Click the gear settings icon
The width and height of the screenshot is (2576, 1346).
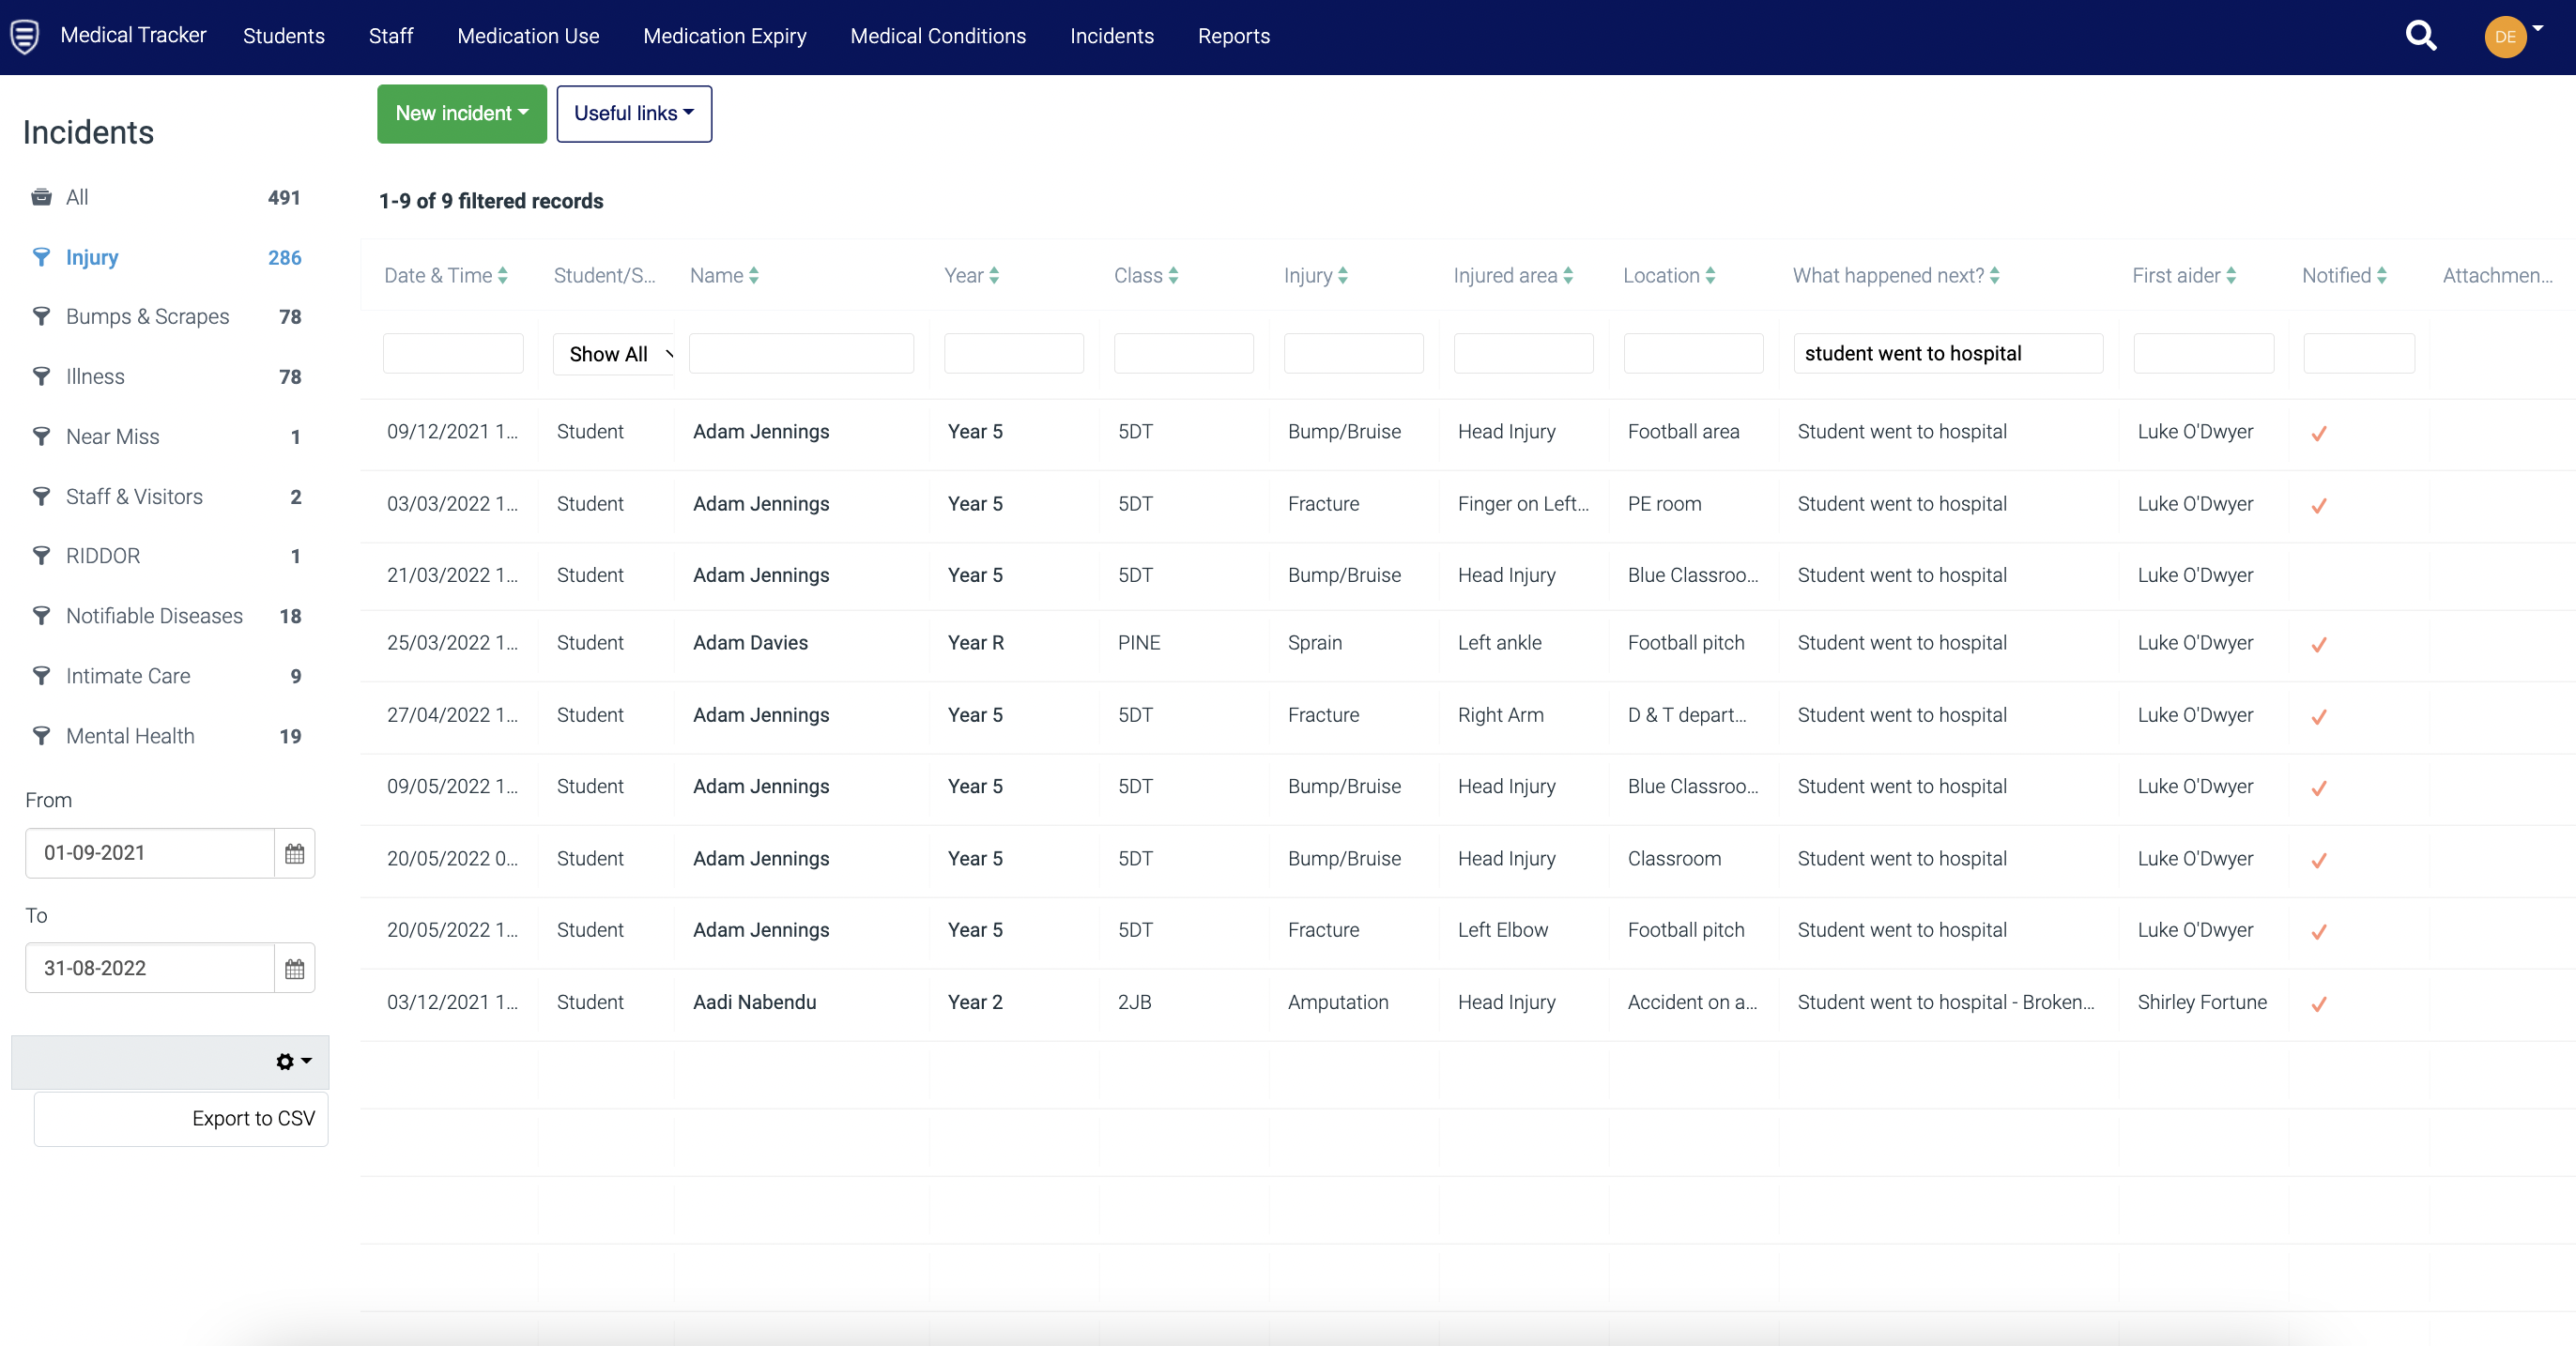[x=285, y=1061]
